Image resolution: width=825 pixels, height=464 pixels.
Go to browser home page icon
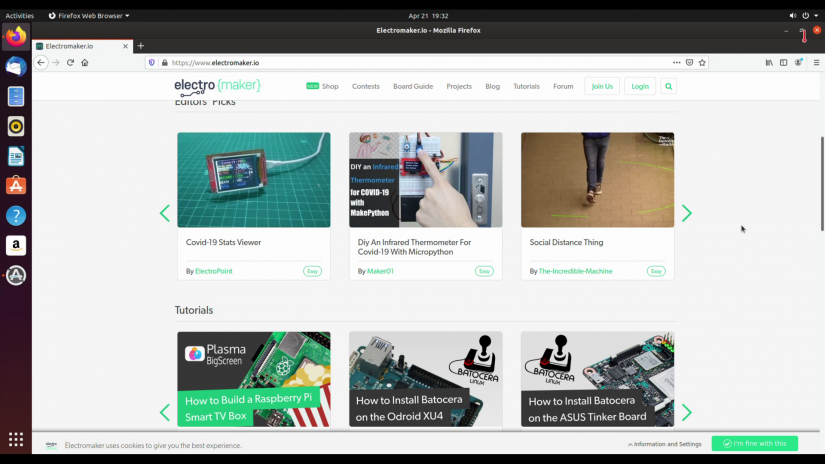(85, 62)
